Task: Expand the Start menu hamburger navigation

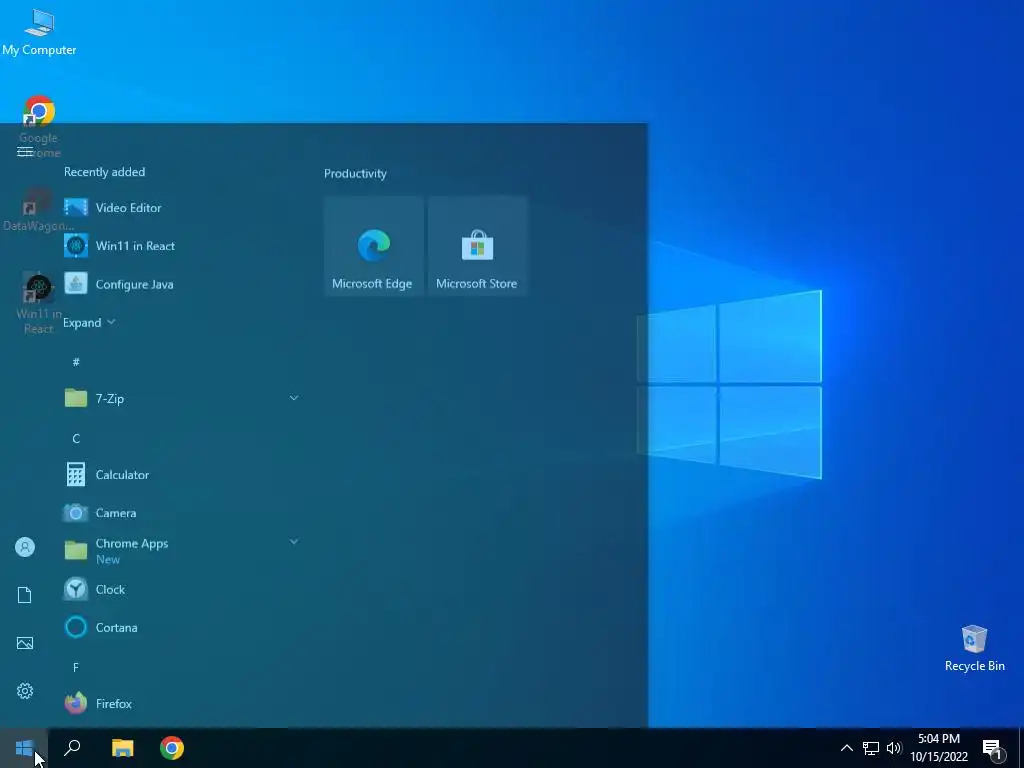Action: point(25,152)
